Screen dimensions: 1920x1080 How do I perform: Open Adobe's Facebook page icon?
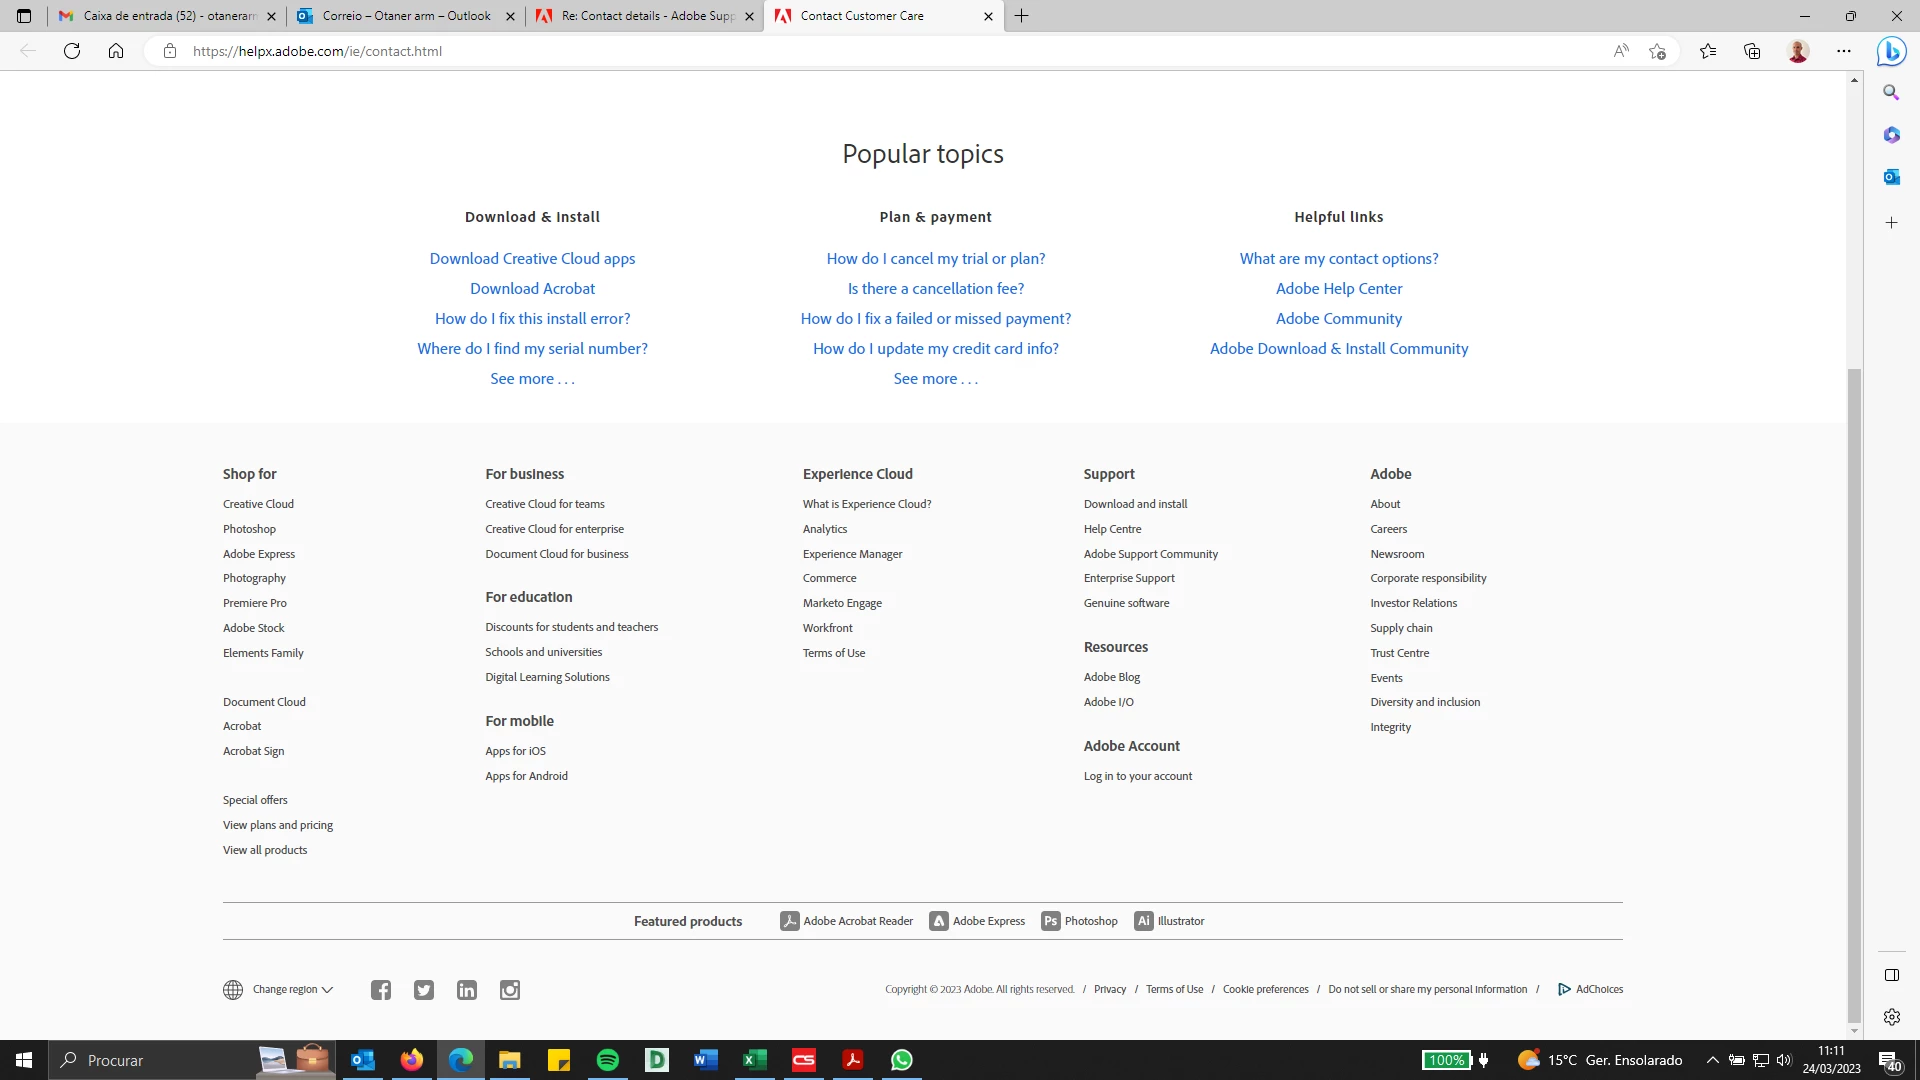[x=381, y=990]
